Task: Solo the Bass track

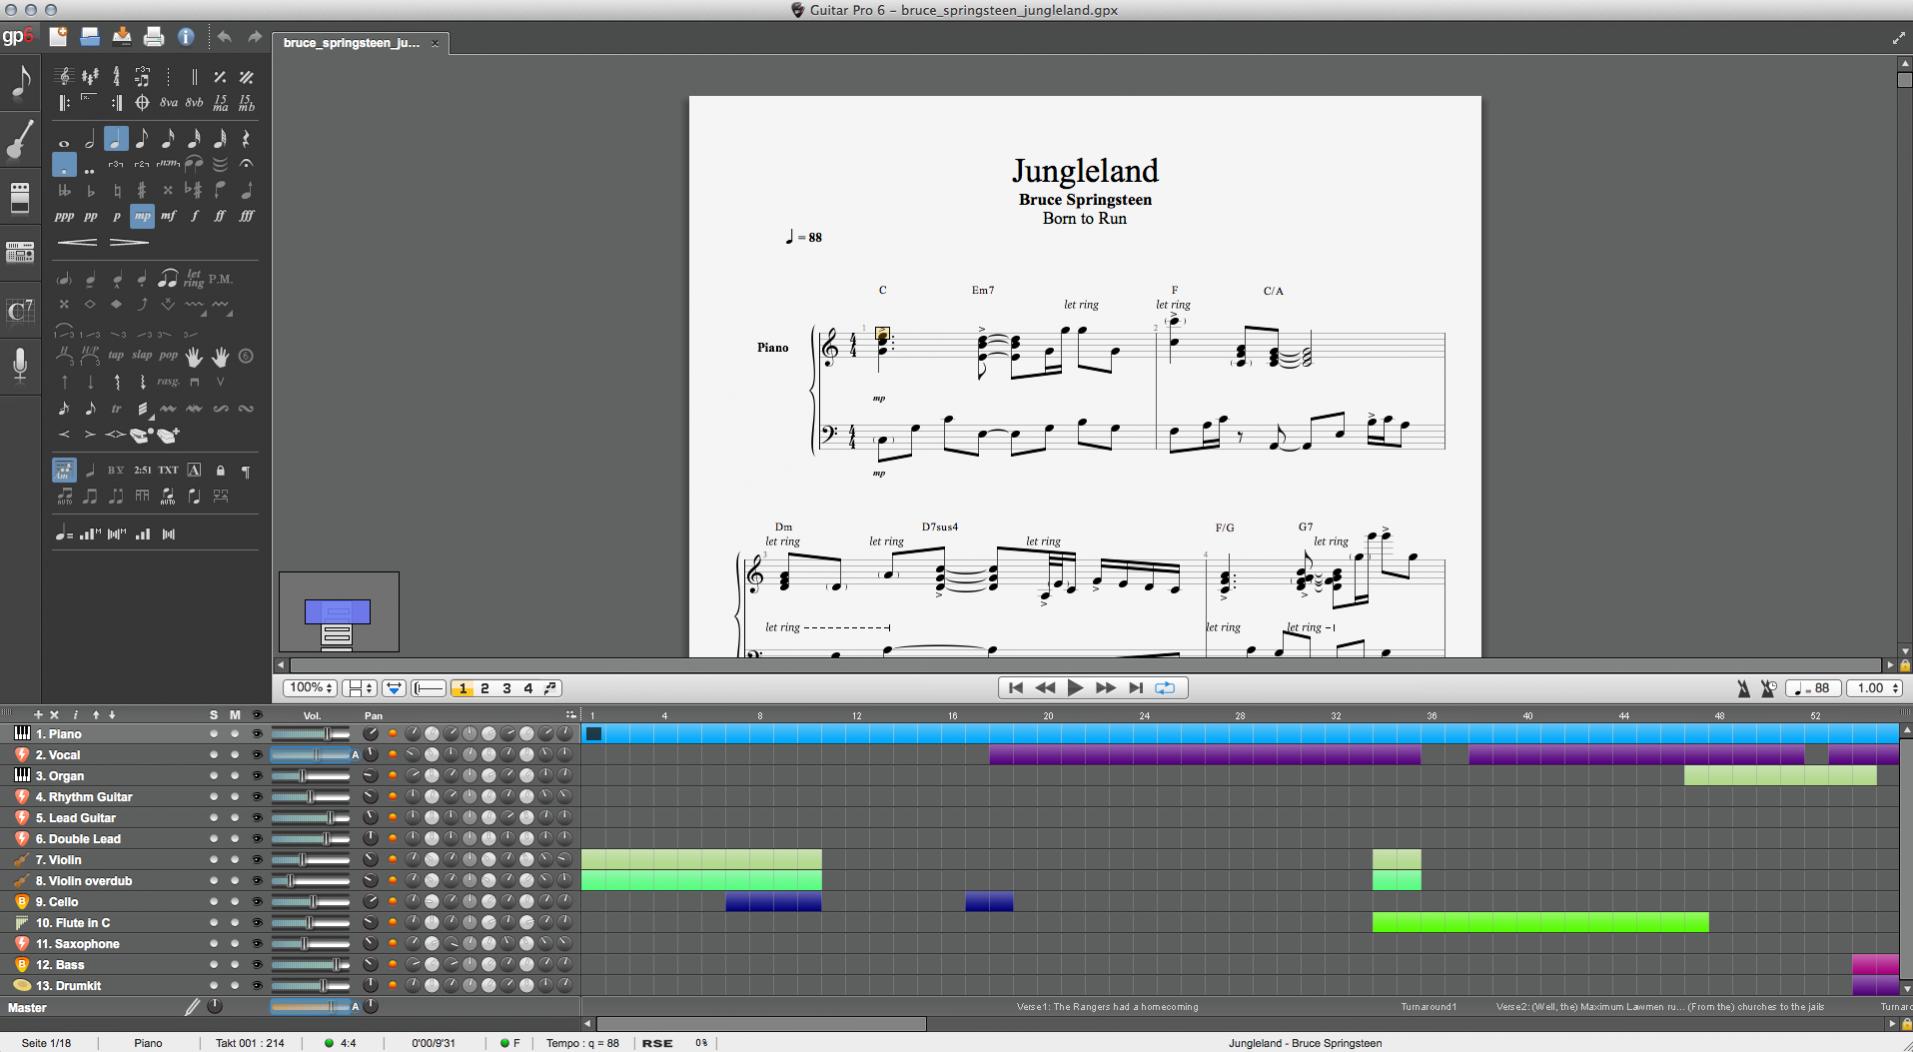Action: [213, 965]
